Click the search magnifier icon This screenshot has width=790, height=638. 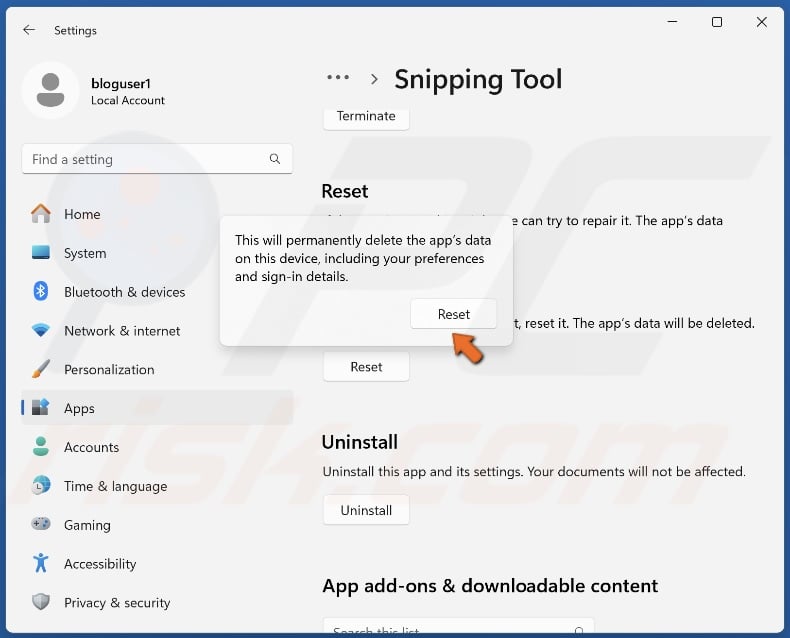275,159
